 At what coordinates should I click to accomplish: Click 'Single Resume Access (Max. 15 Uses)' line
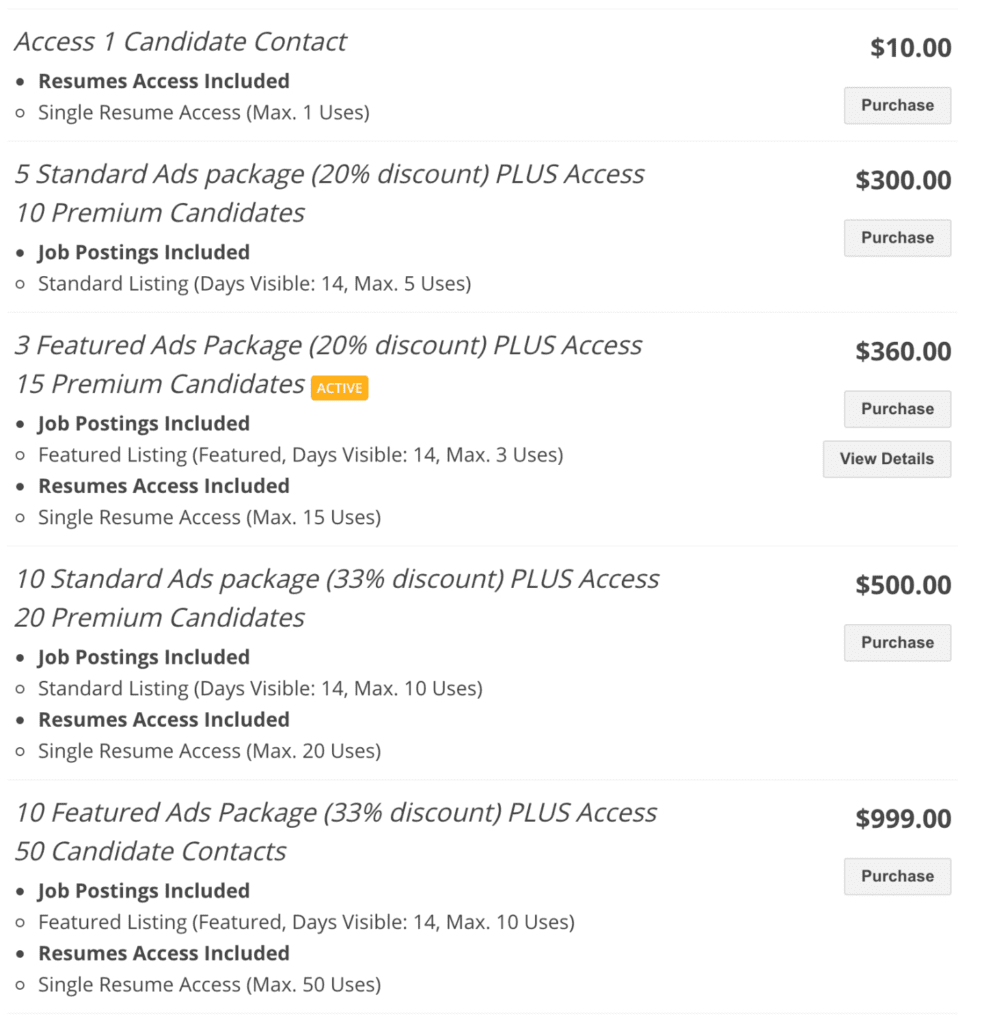pyautogui.click(x=210, y=517)
